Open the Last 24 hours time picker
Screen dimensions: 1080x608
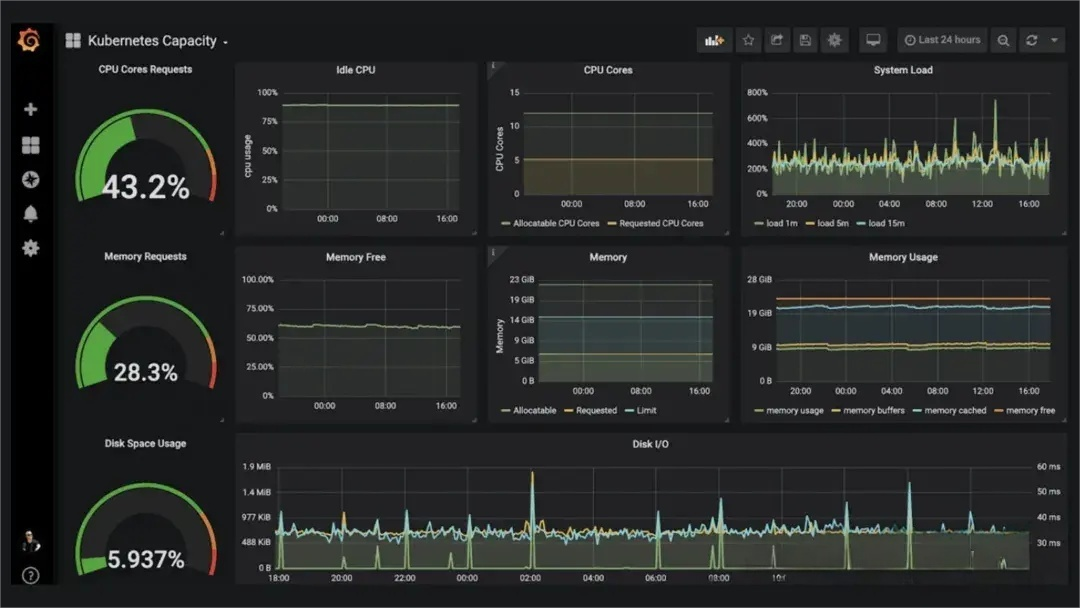click(940, 40)
